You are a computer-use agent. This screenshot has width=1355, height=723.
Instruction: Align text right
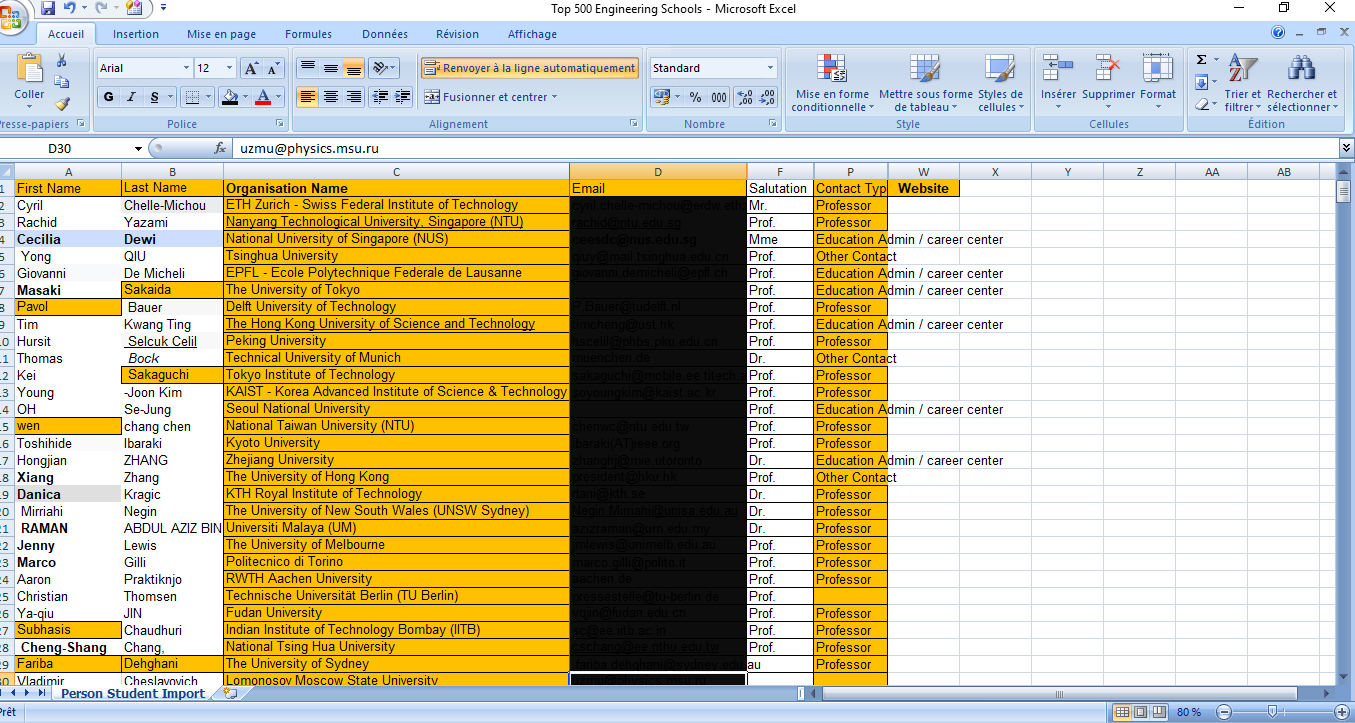click(x=353, y=97)
